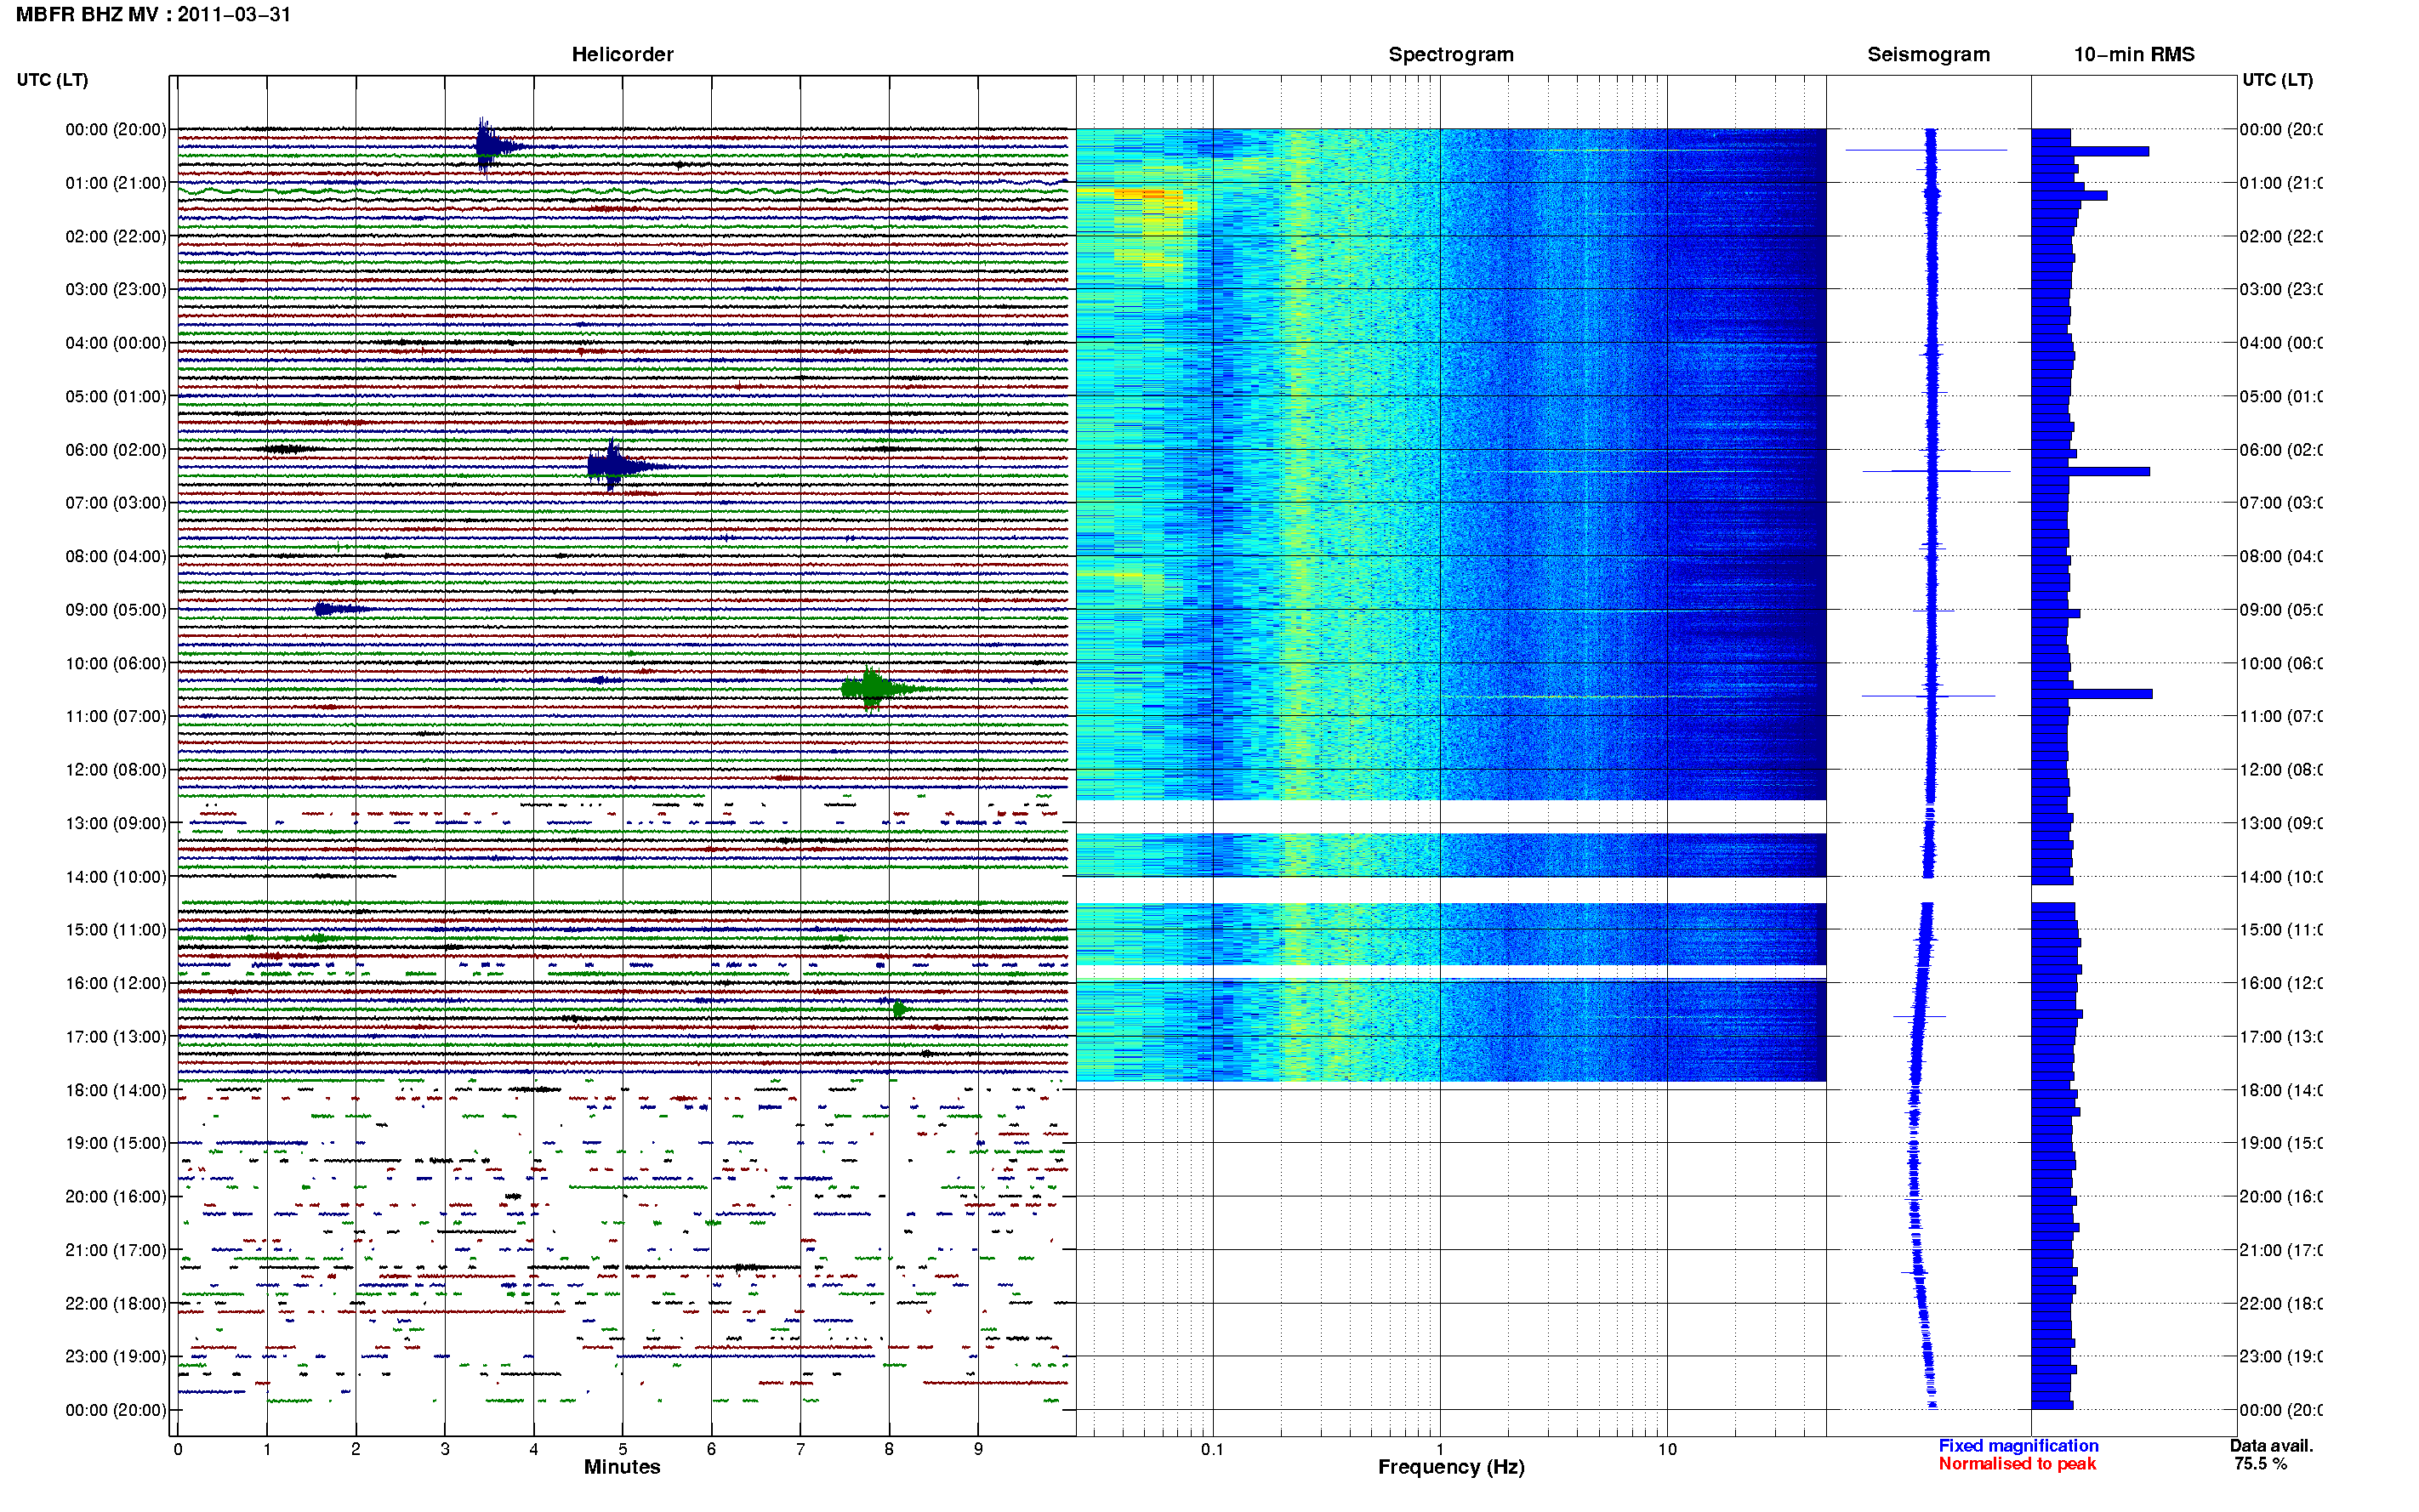Viewport: 2419px width, 1512px height.
Task: Click the 'Spectrogram' panel heading
Action: click(x=1450, y=54)
